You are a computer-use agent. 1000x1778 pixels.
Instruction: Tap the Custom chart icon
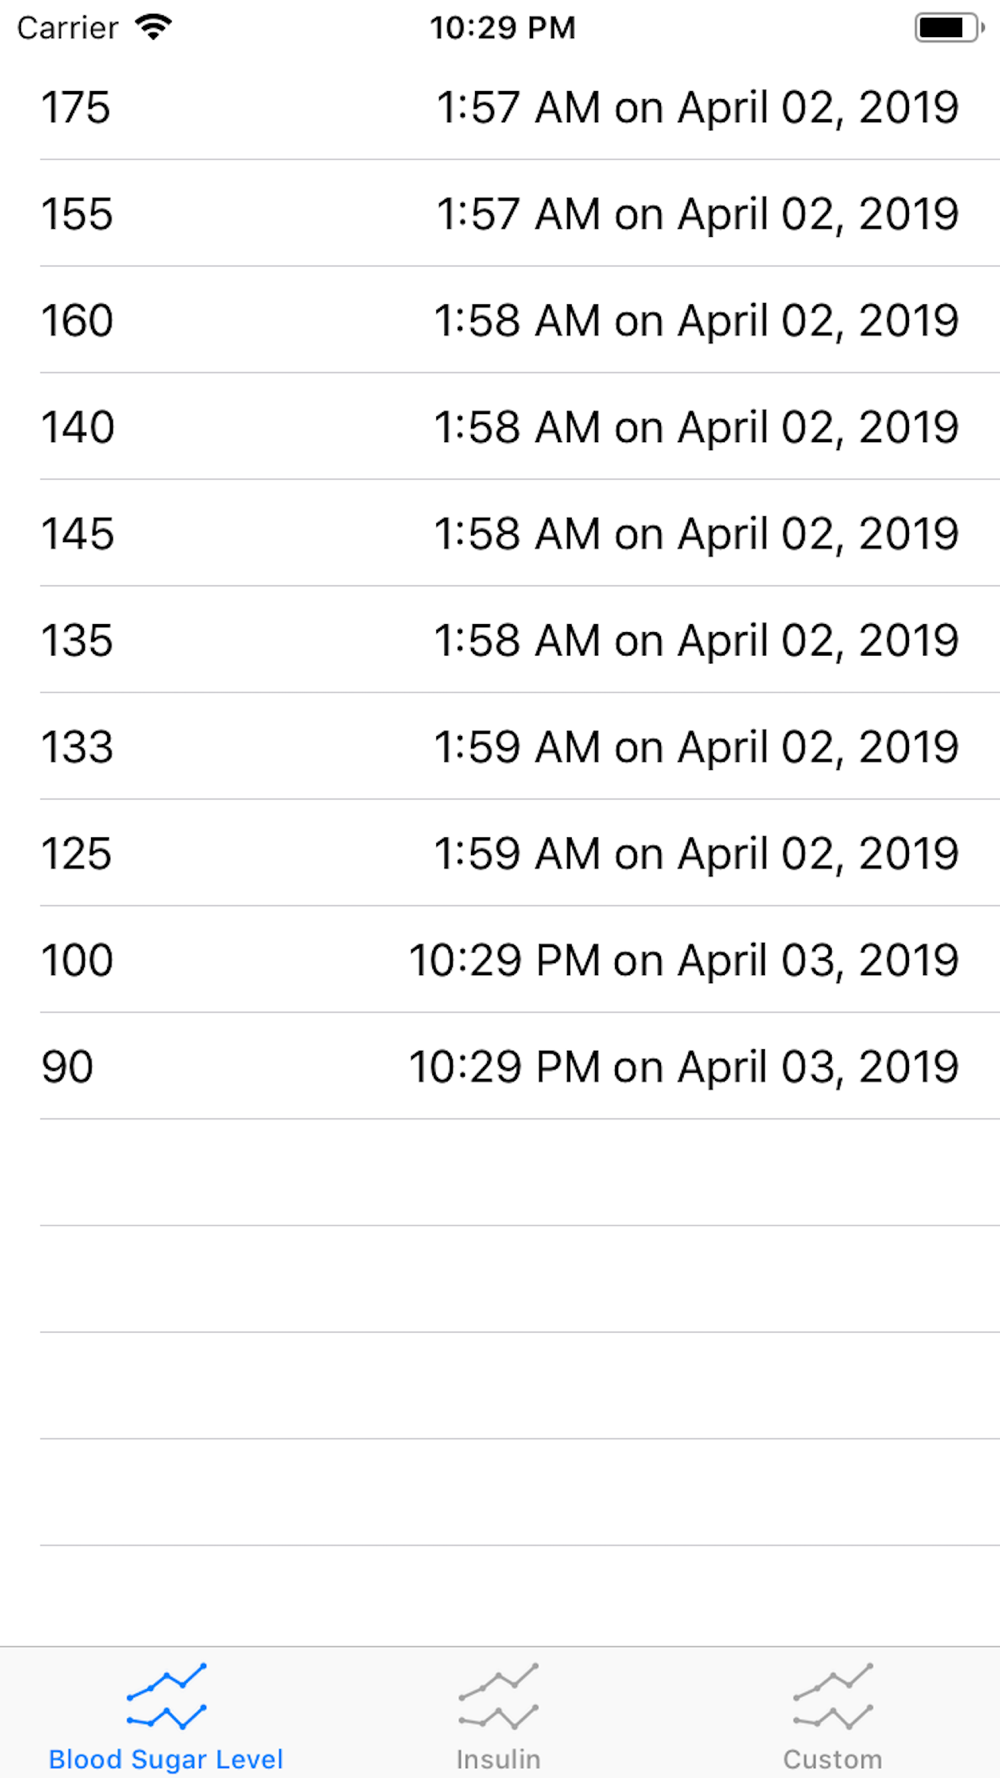click(x=832, y=1696)
